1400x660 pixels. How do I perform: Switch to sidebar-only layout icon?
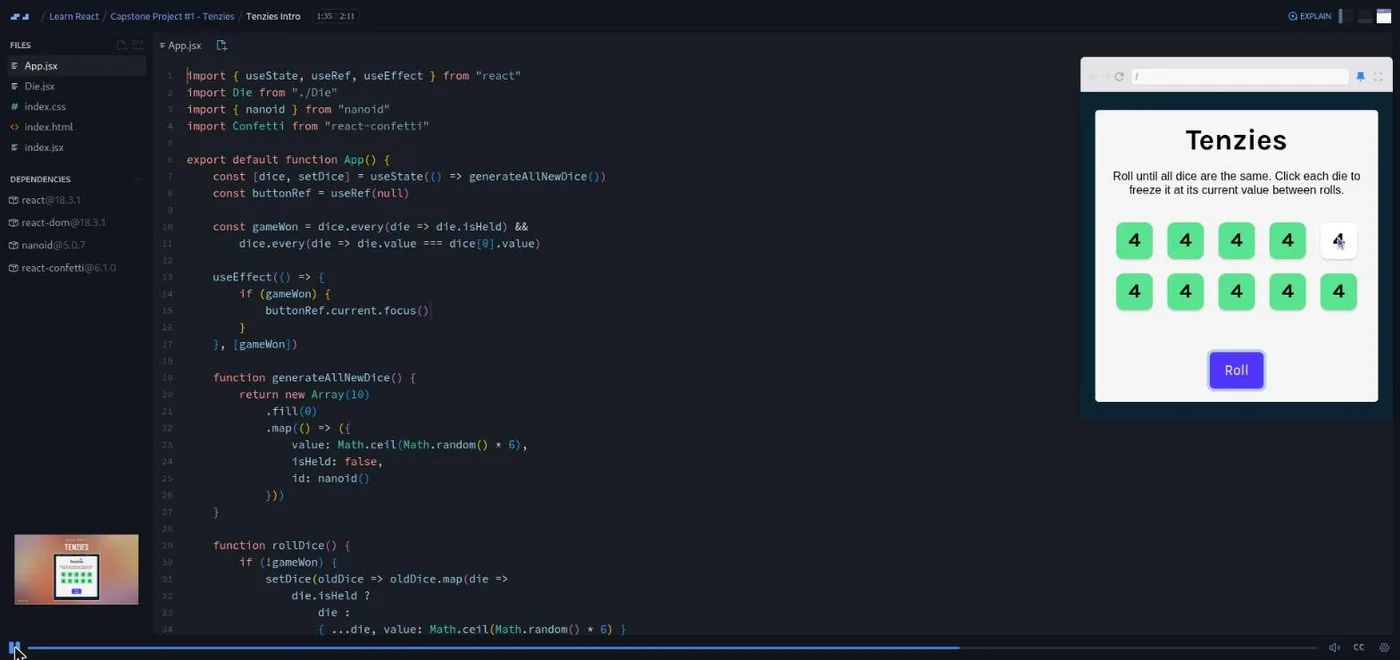pyautogui.click(x=1345, y=16)
